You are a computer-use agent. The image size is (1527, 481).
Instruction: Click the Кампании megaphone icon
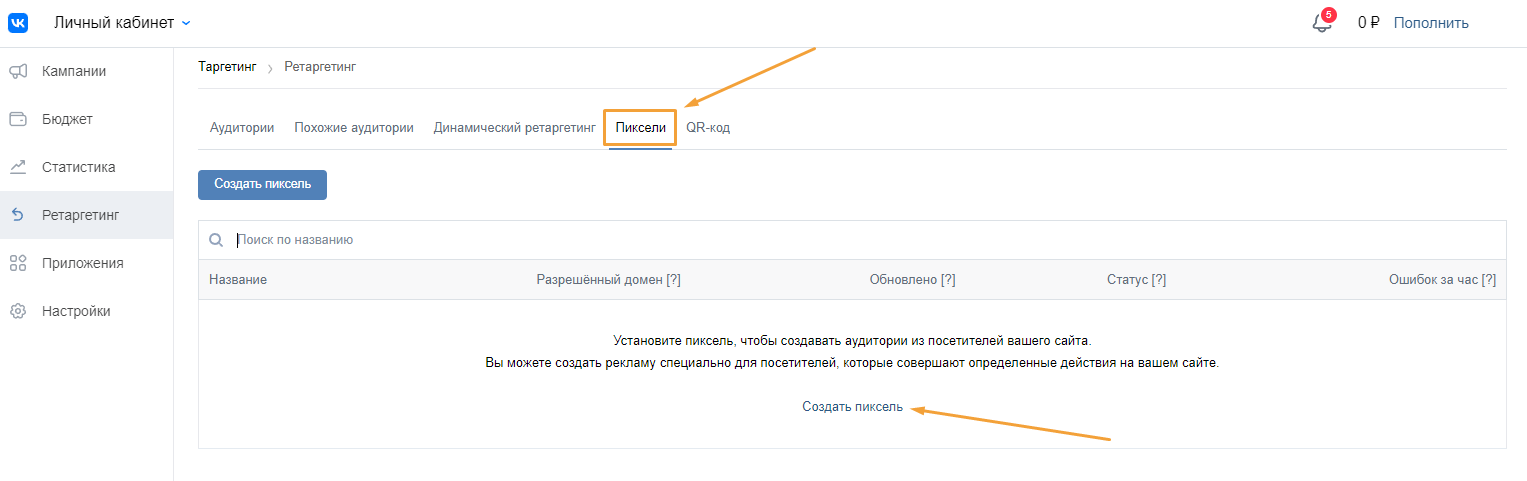tap(18, 71)
